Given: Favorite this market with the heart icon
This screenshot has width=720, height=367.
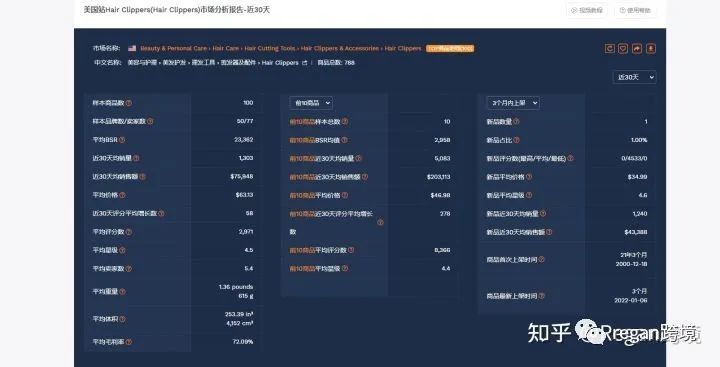Looking at the screenshot, I should pyautogui.click(x=623, y=48).
